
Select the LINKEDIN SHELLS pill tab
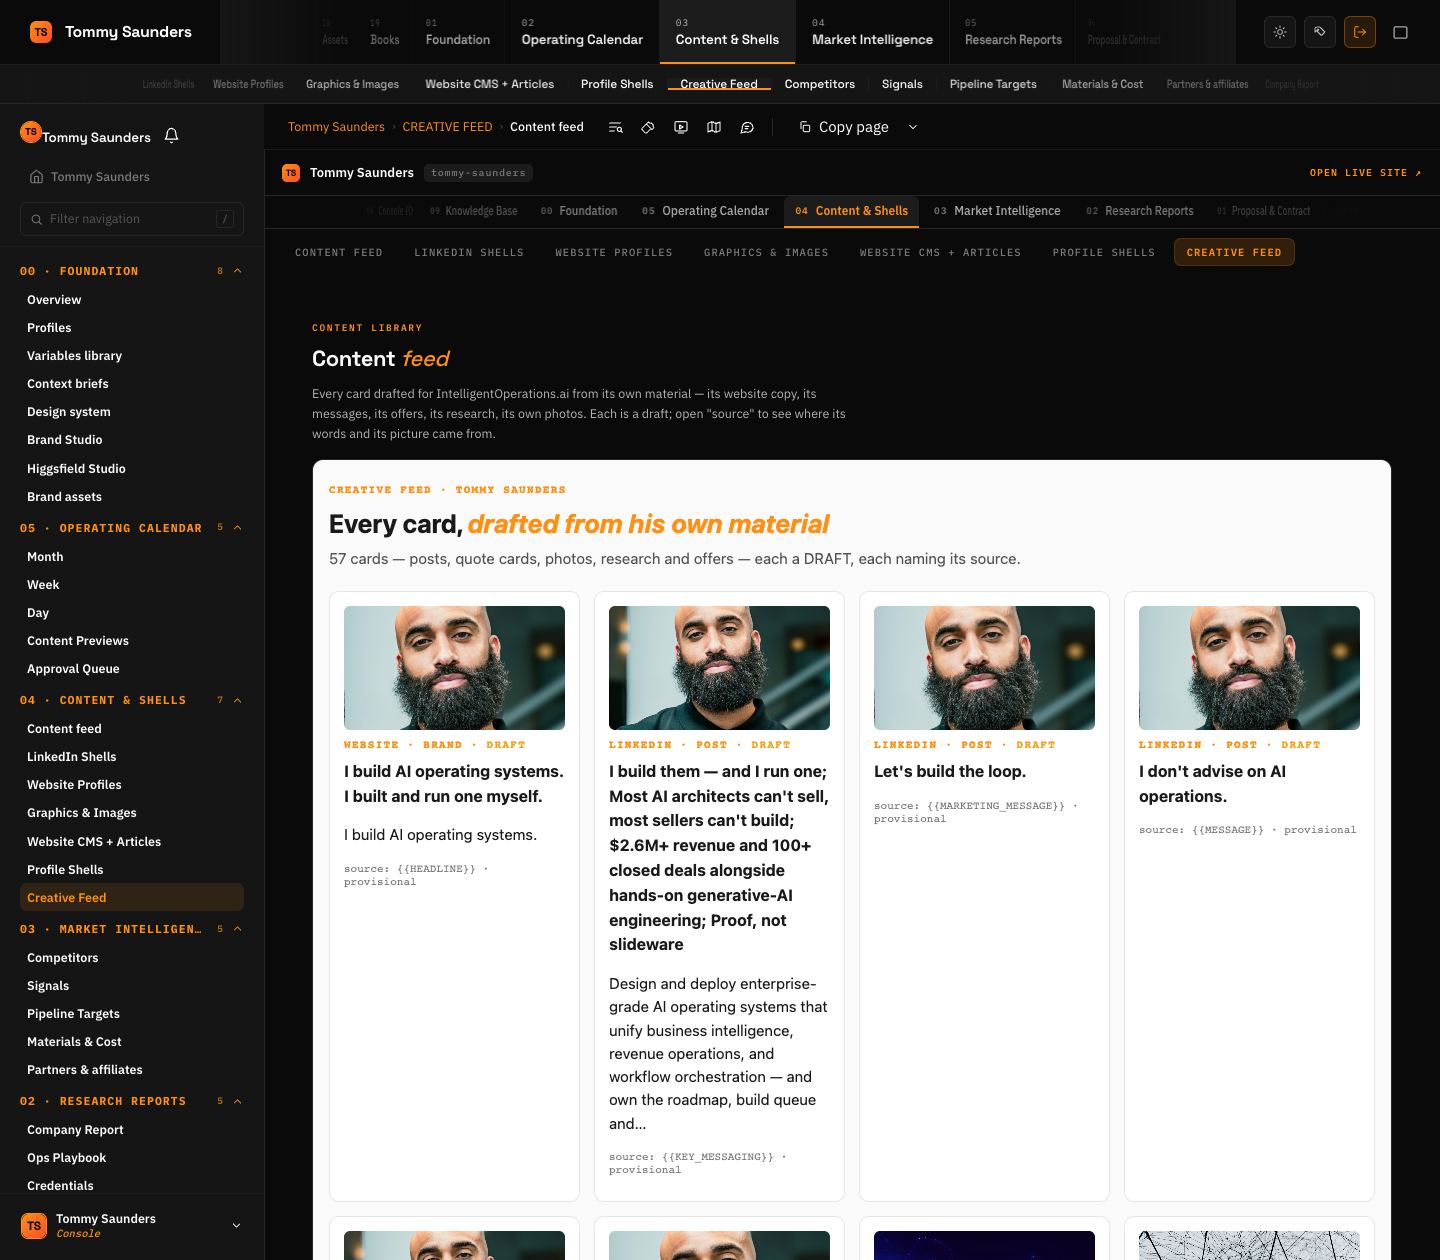point(469,252)
